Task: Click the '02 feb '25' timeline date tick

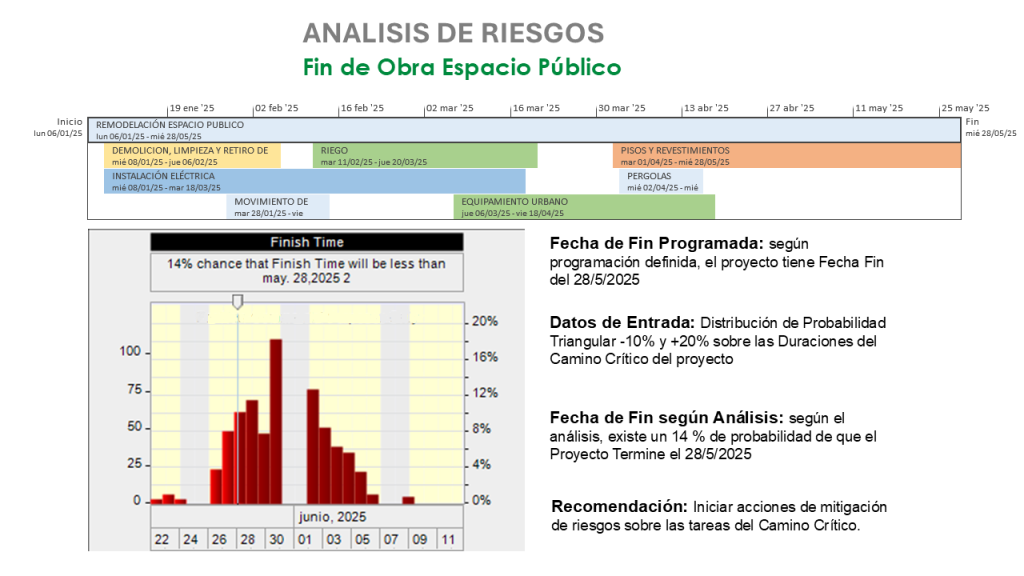Action: (277, 108)
